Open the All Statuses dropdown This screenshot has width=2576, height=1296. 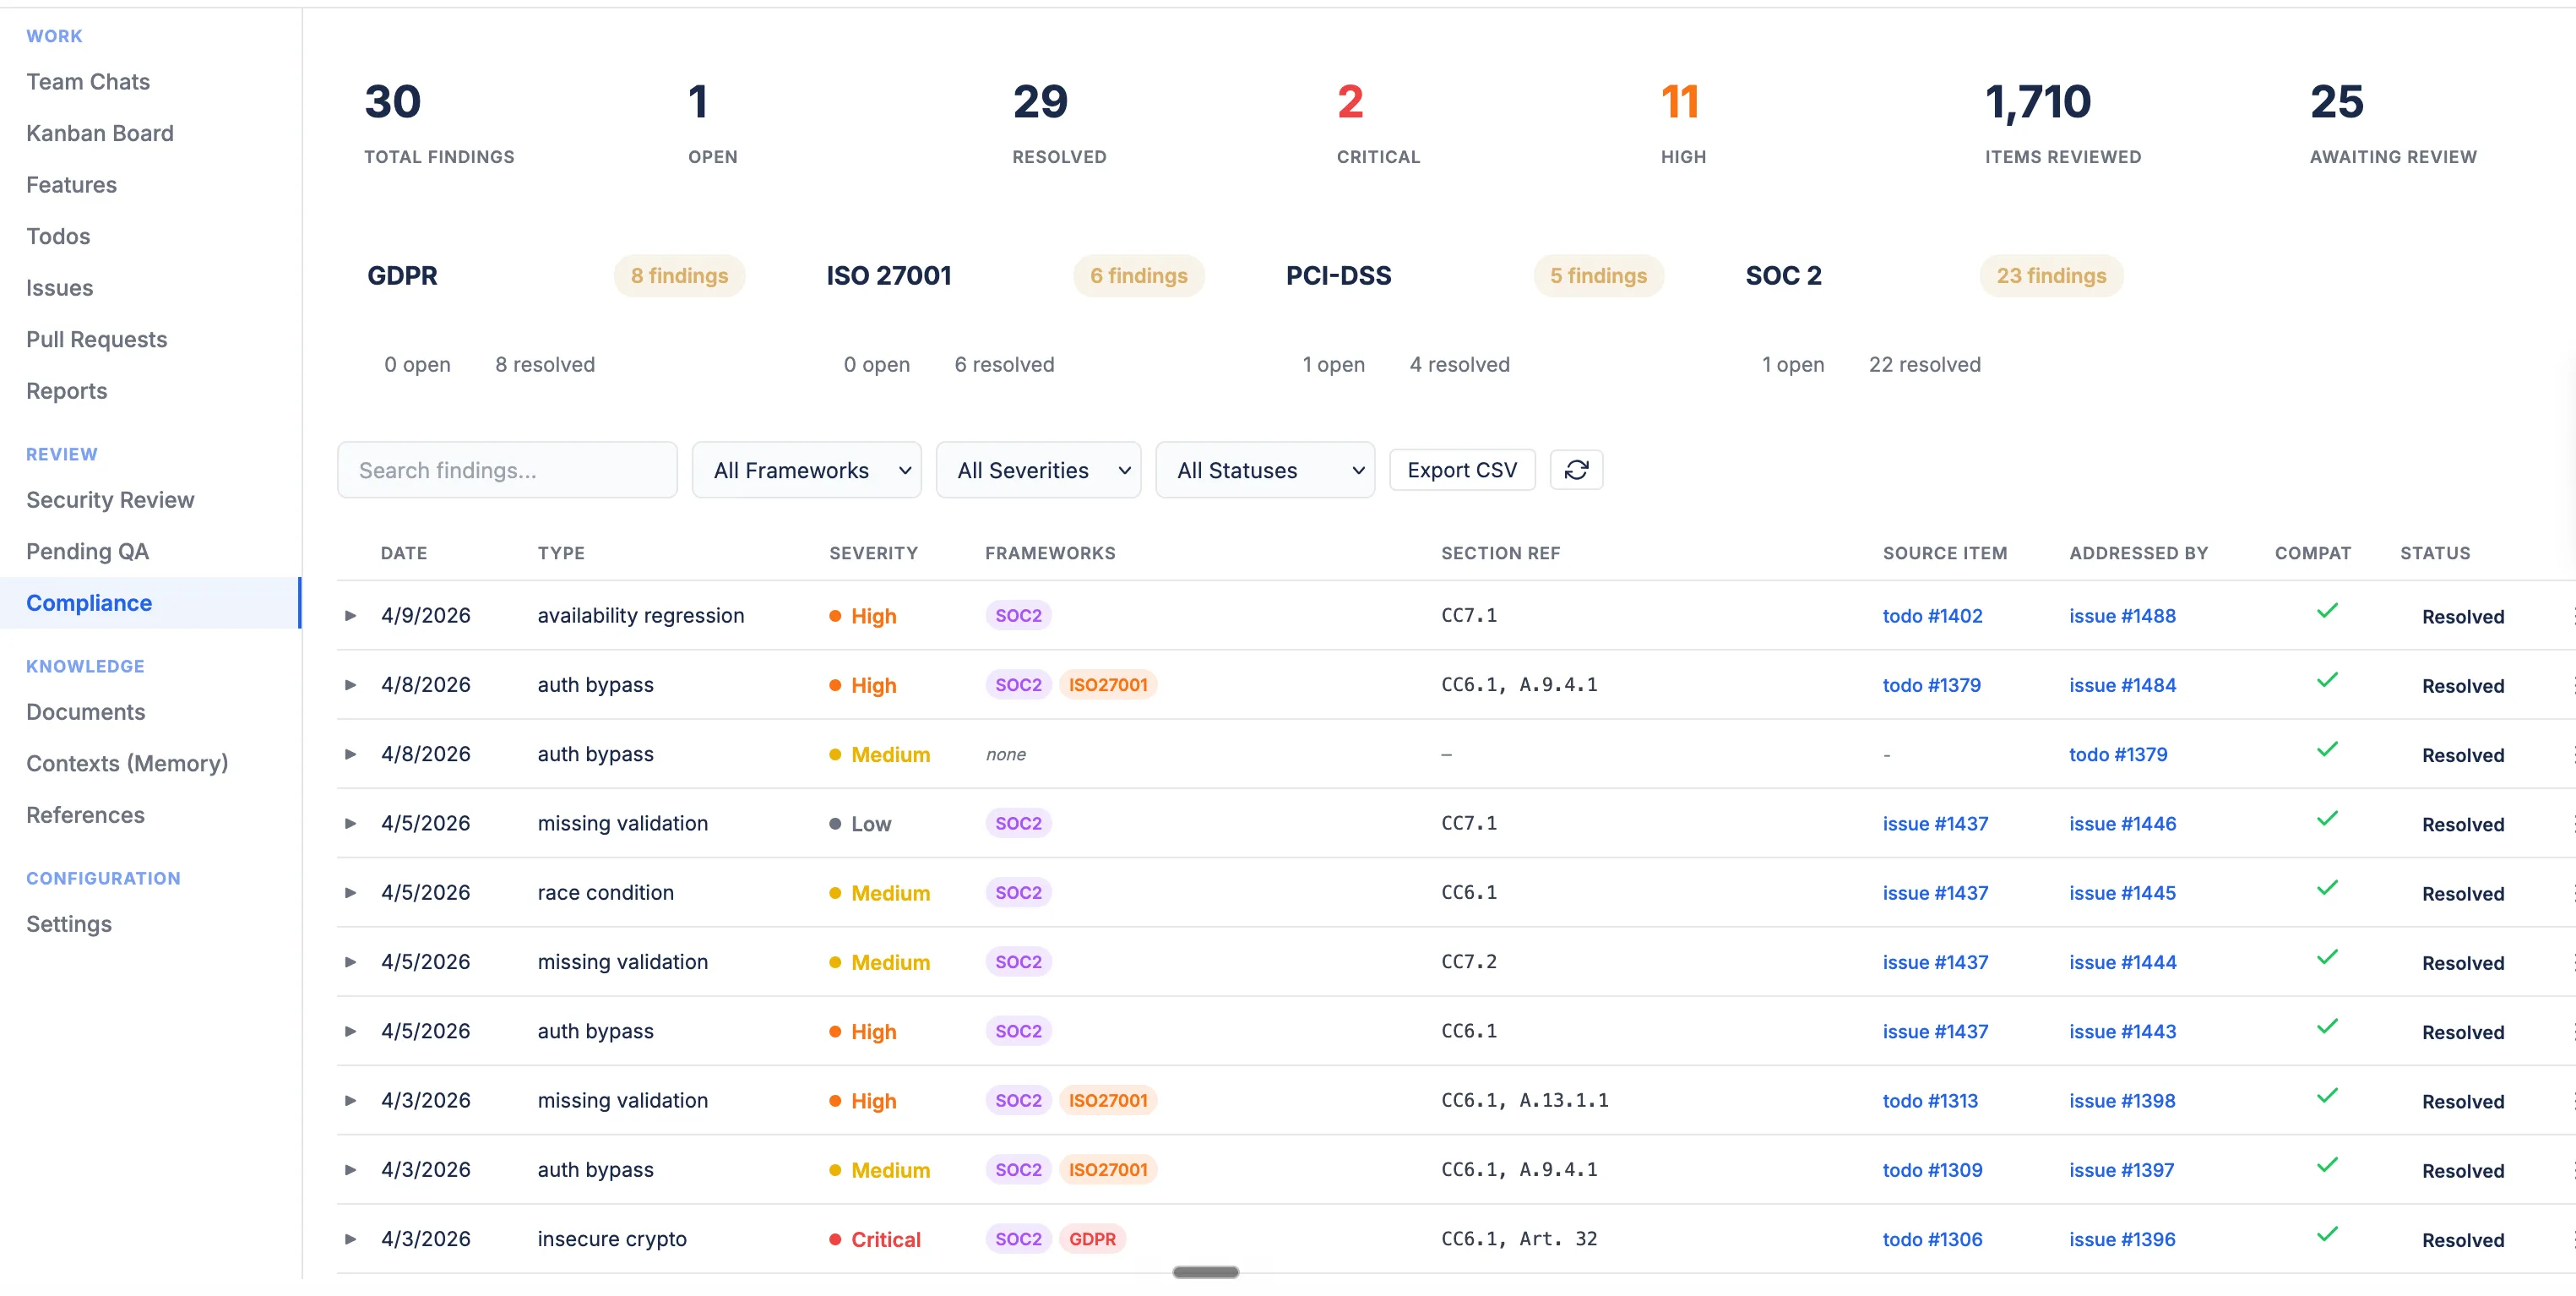pos(1265,470)
